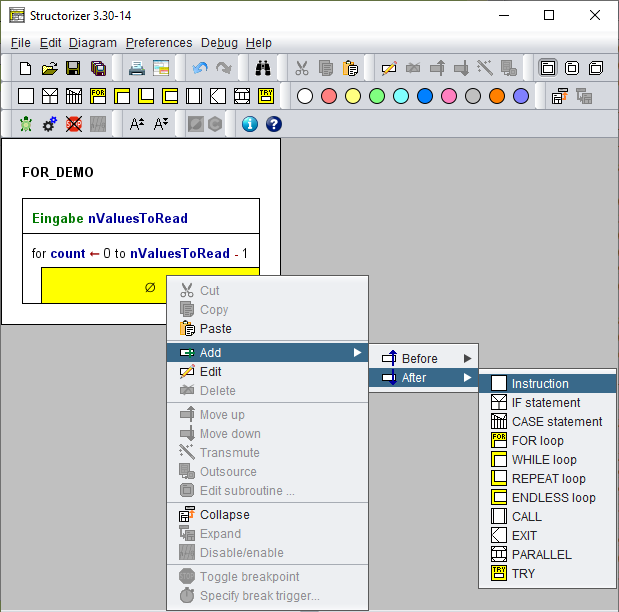Toggle the first diagram box mode button in the toolbar
The height and width of the screenshot is (612, 619).
[548, 68]
